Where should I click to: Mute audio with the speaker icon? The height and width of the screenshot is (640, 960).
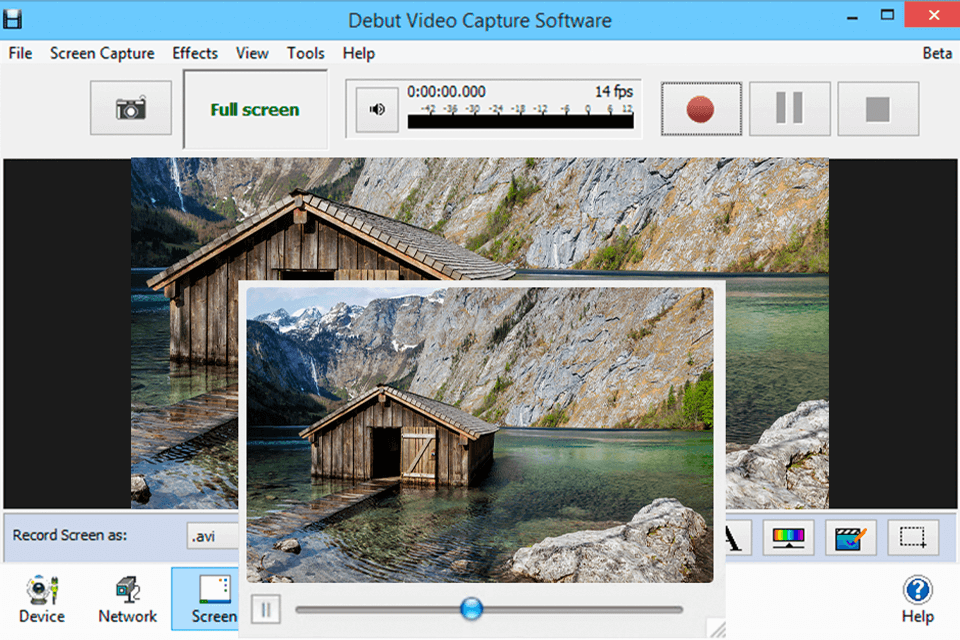377,110
